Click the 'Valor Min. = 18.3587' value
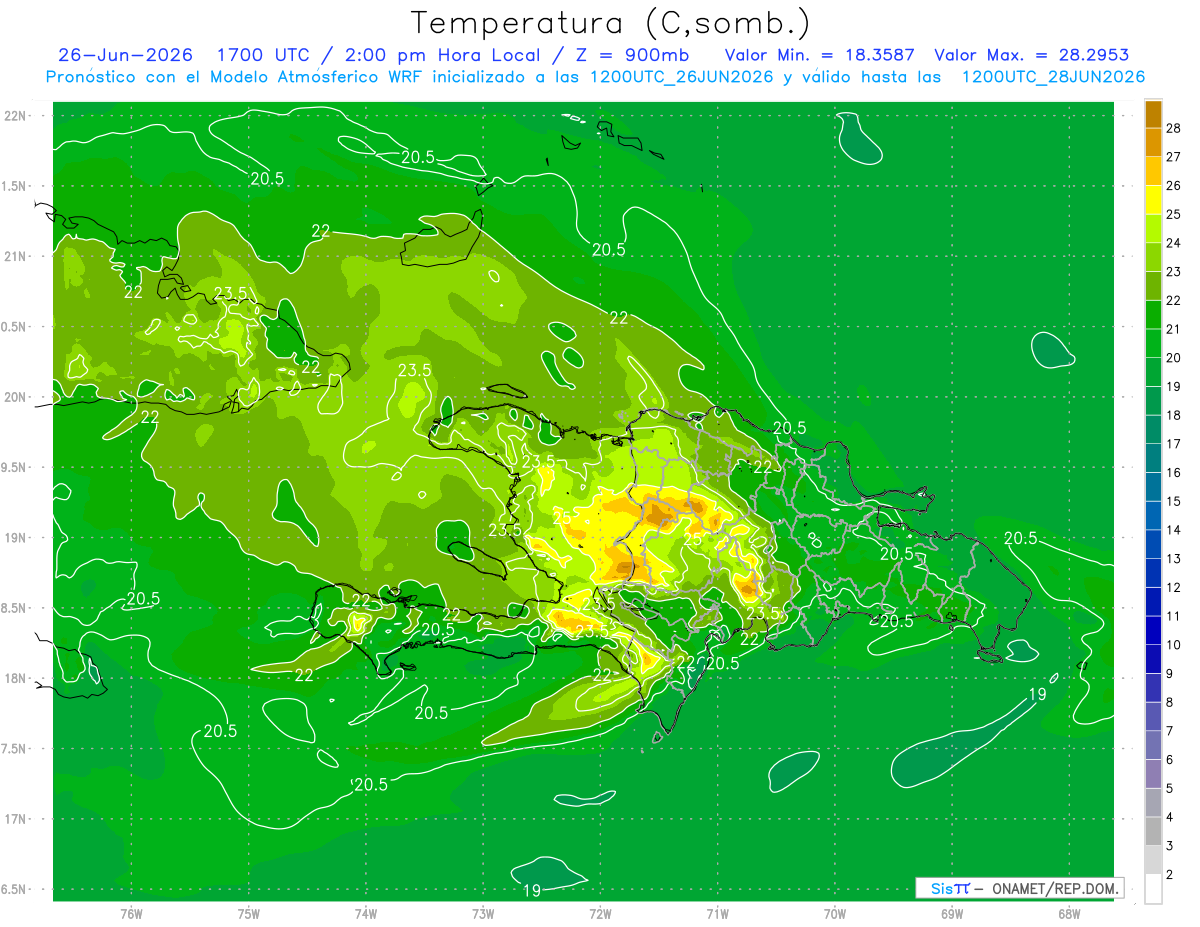1200x927 pixels. [820, 55]
